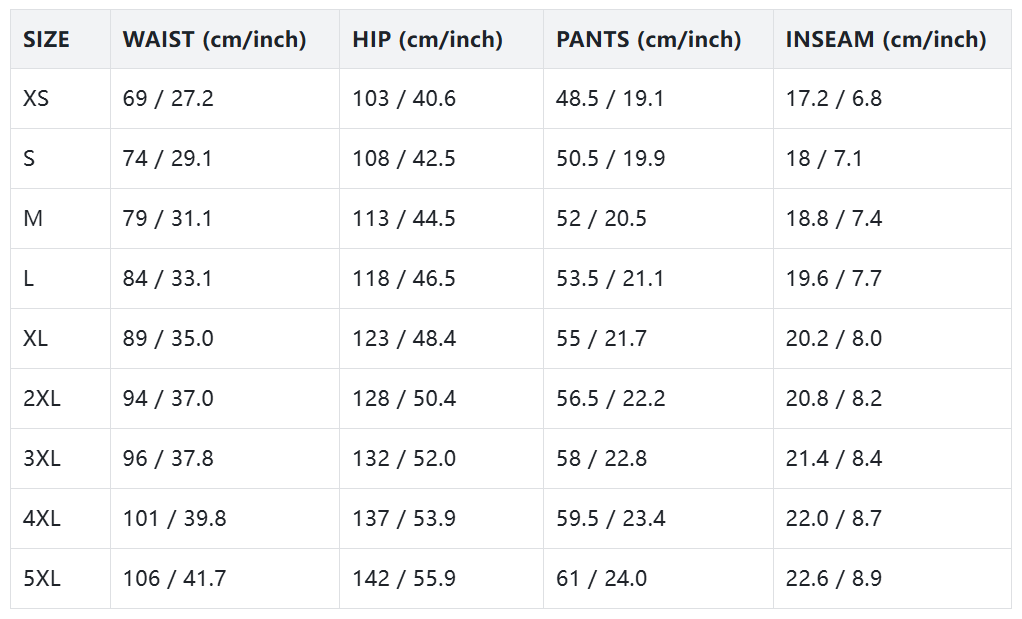Click the SIZE column header

[47, 40]
